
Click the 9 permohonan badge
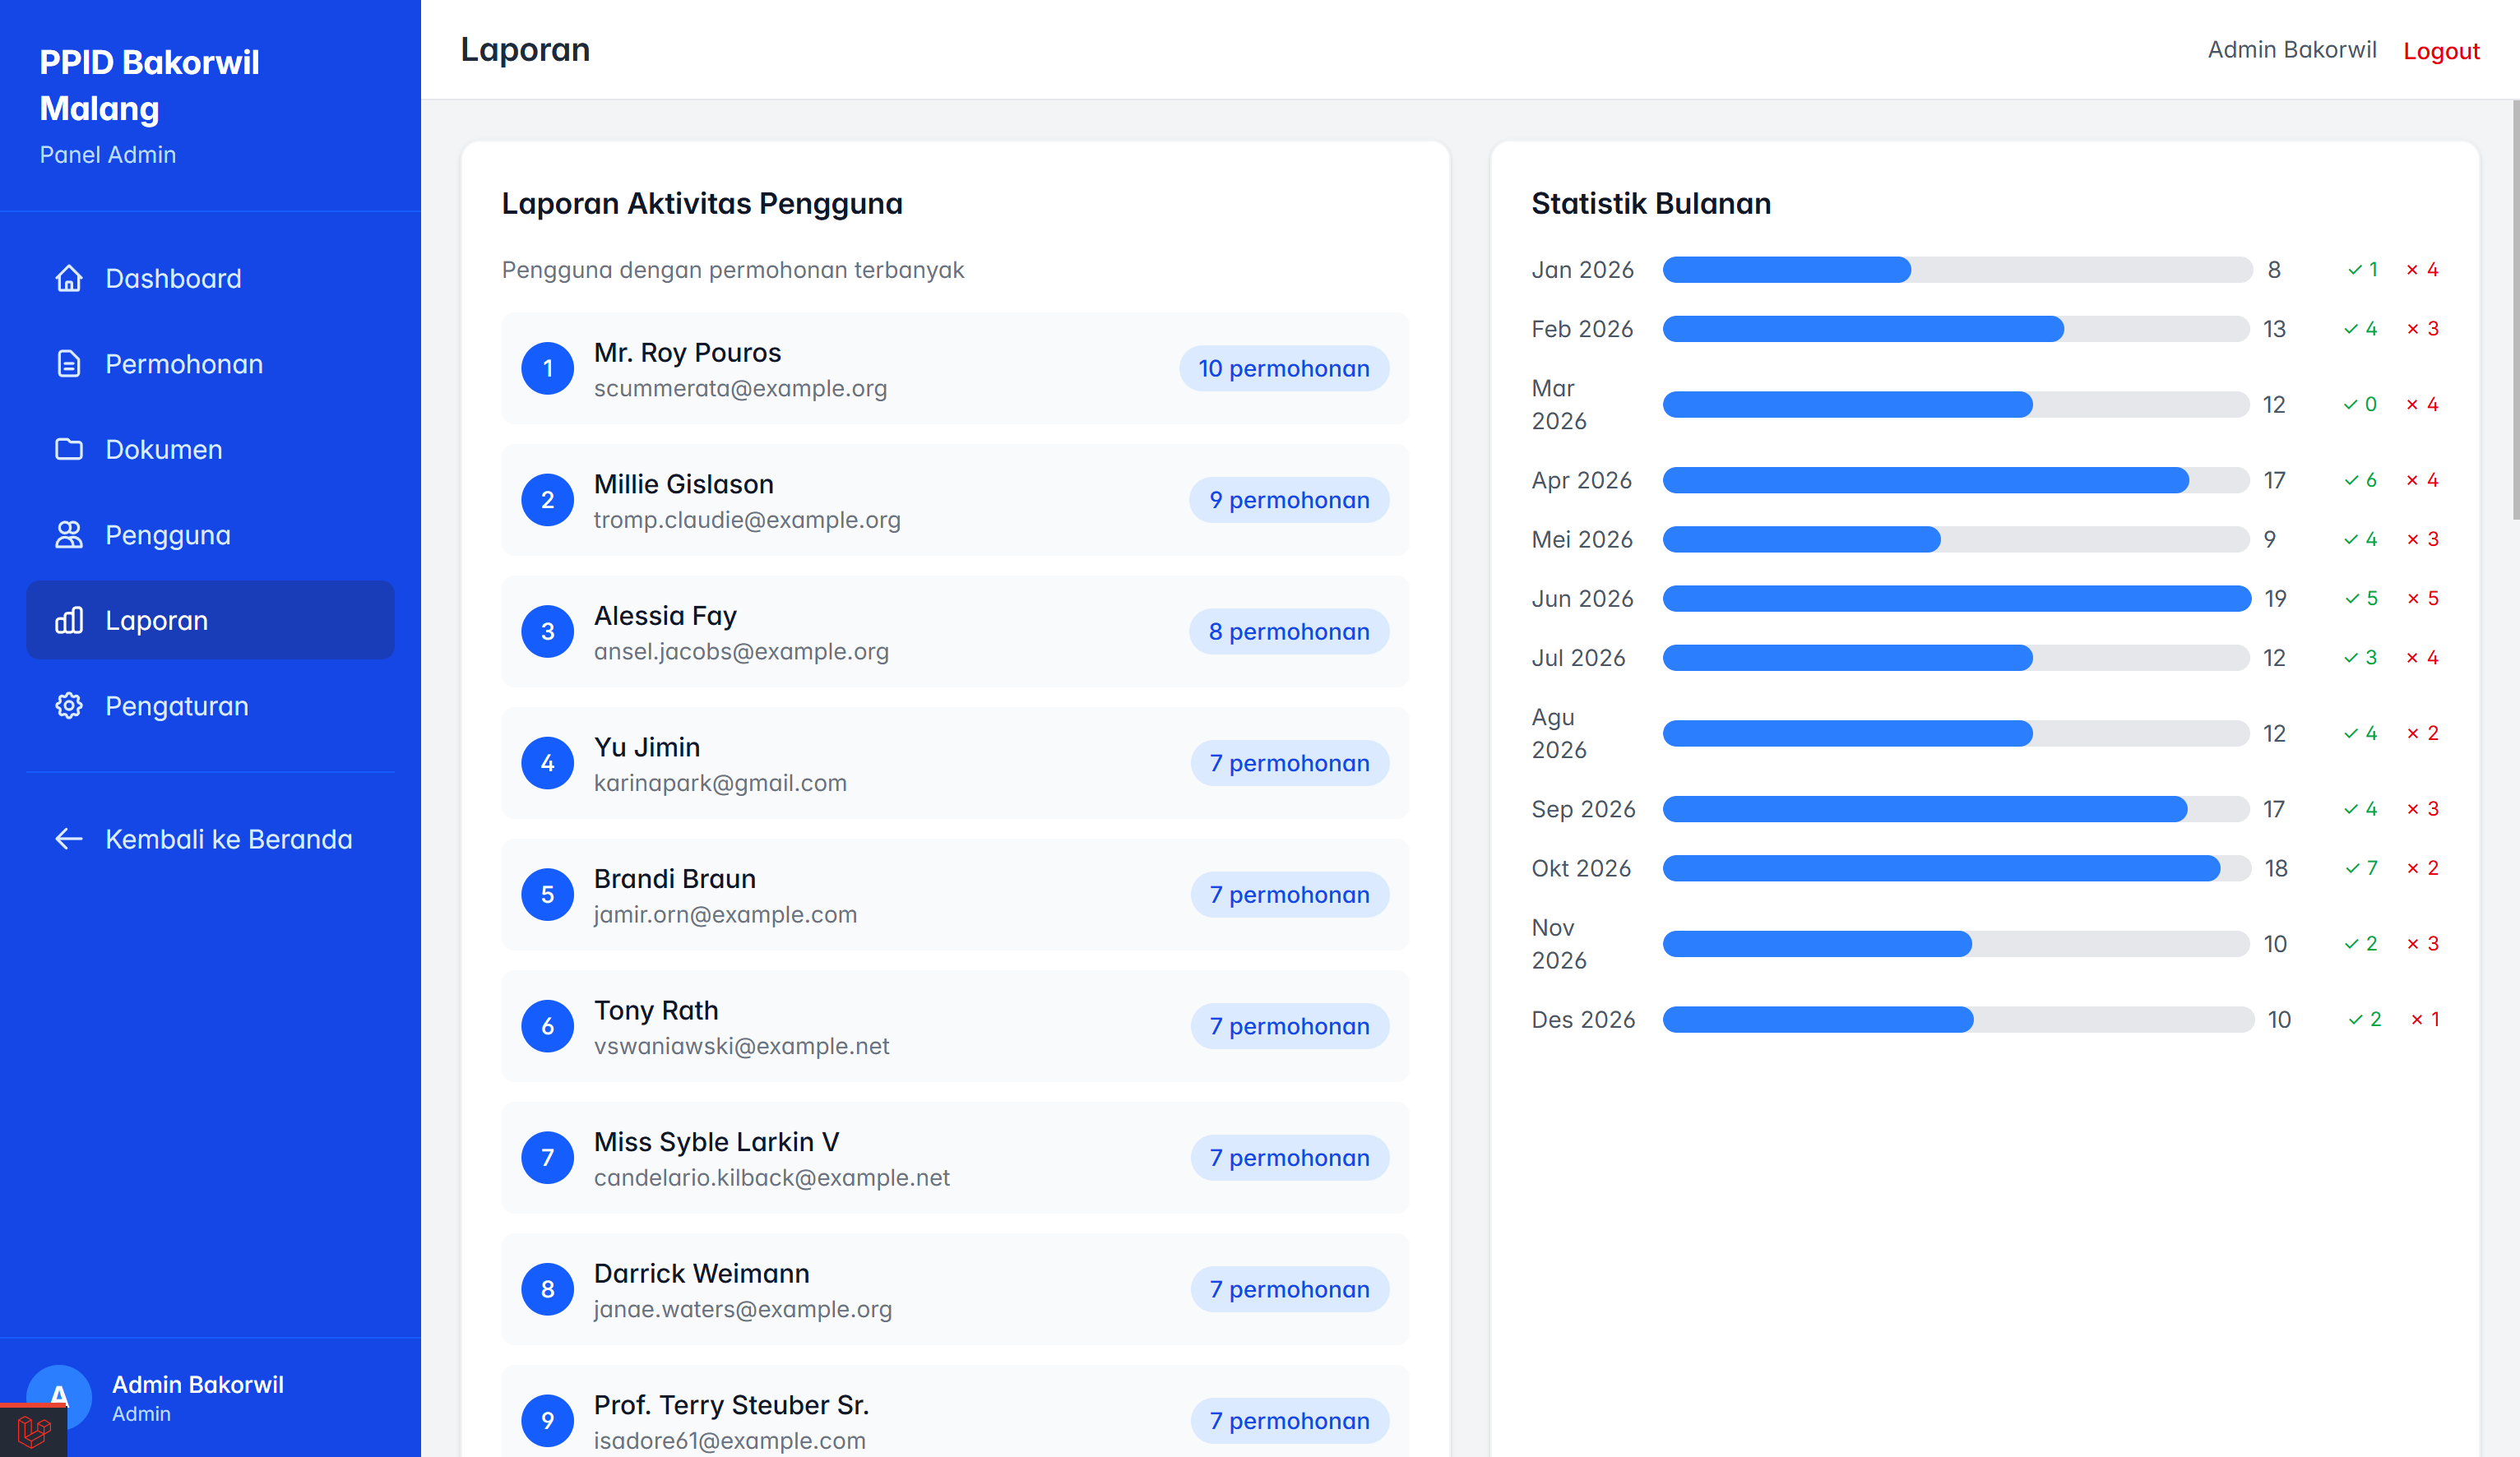[x=1289, y=500]
